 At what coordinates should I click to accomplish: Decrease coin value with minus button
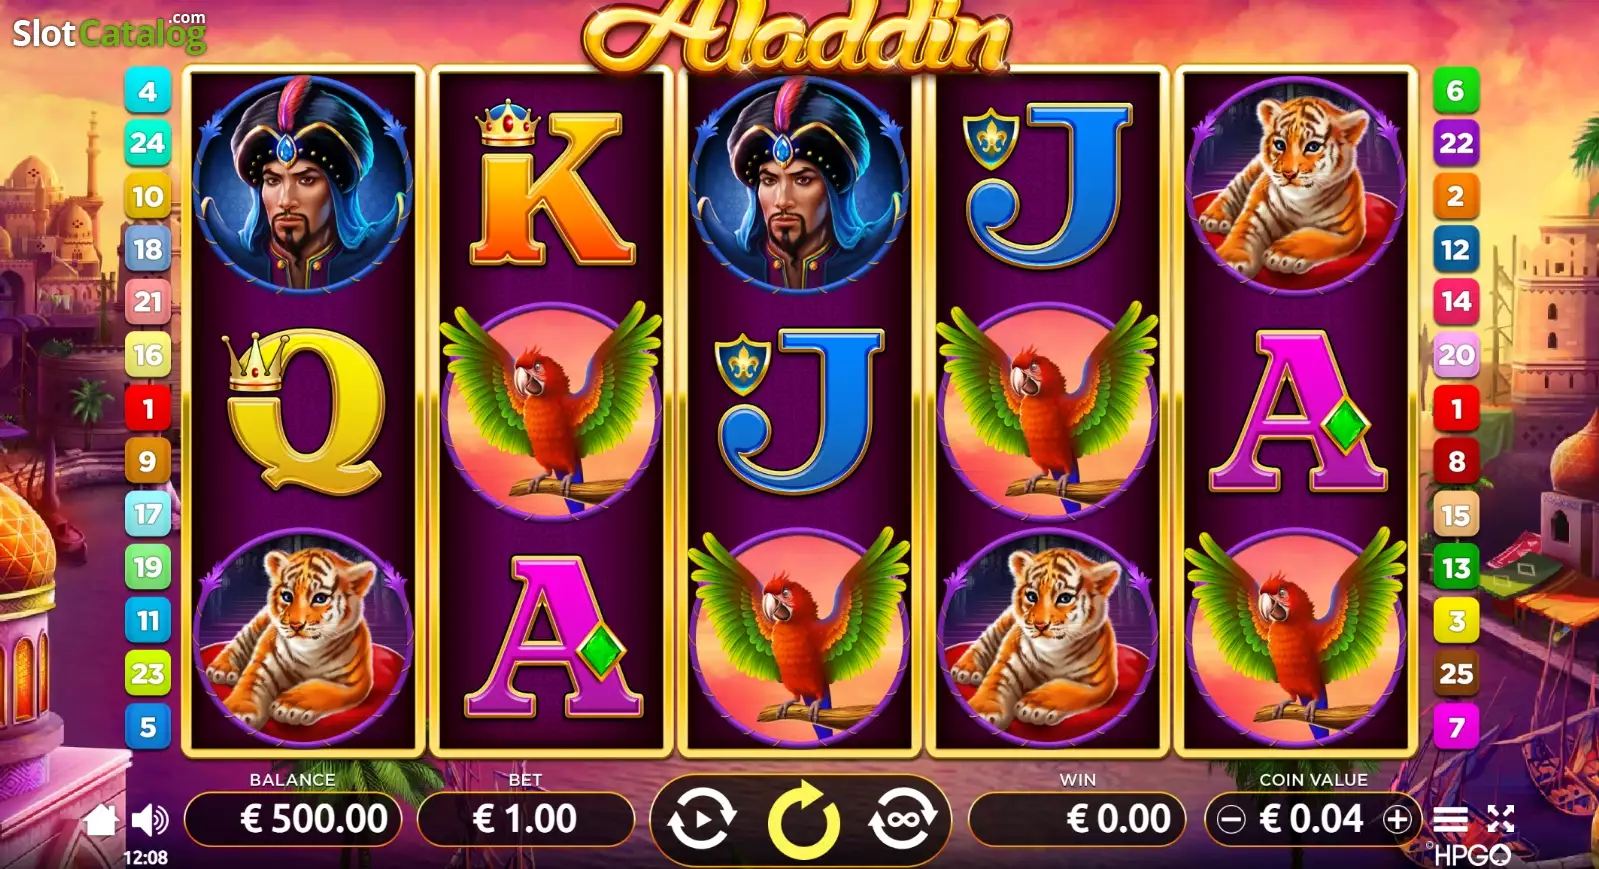pos(1231,820)
